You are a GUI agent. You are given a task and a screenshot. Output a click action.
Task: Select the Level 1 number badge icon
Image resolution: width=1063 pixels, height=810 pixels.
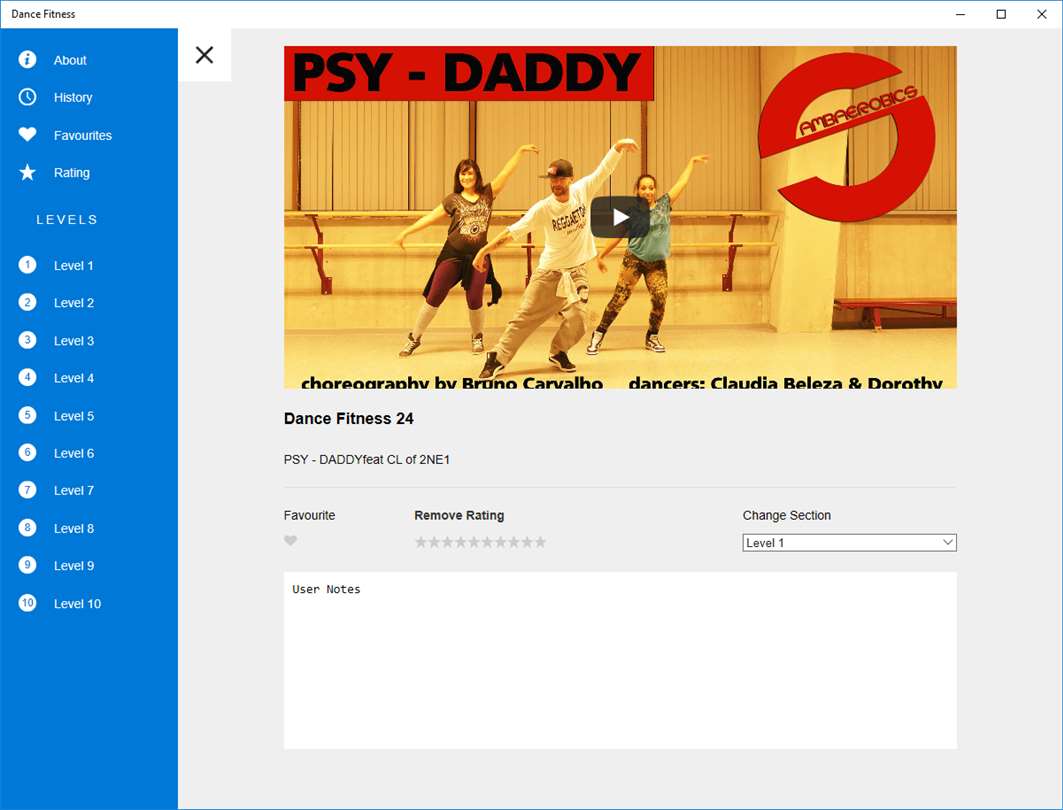point(27,265)
